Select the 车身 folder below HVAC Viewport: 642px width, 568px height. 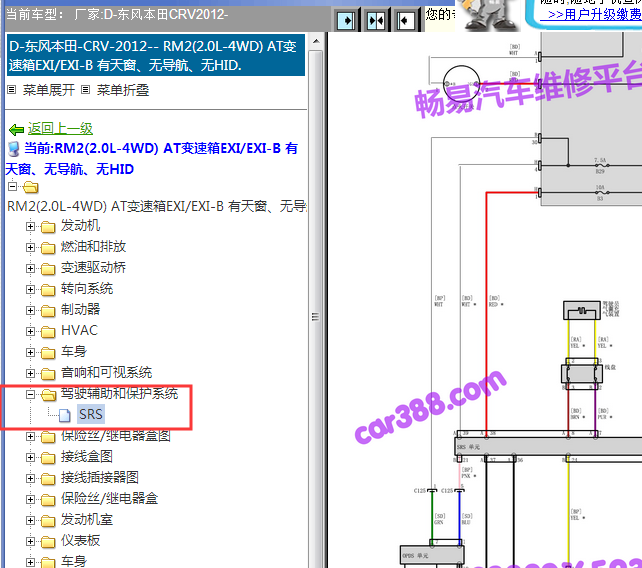(74, 351)
